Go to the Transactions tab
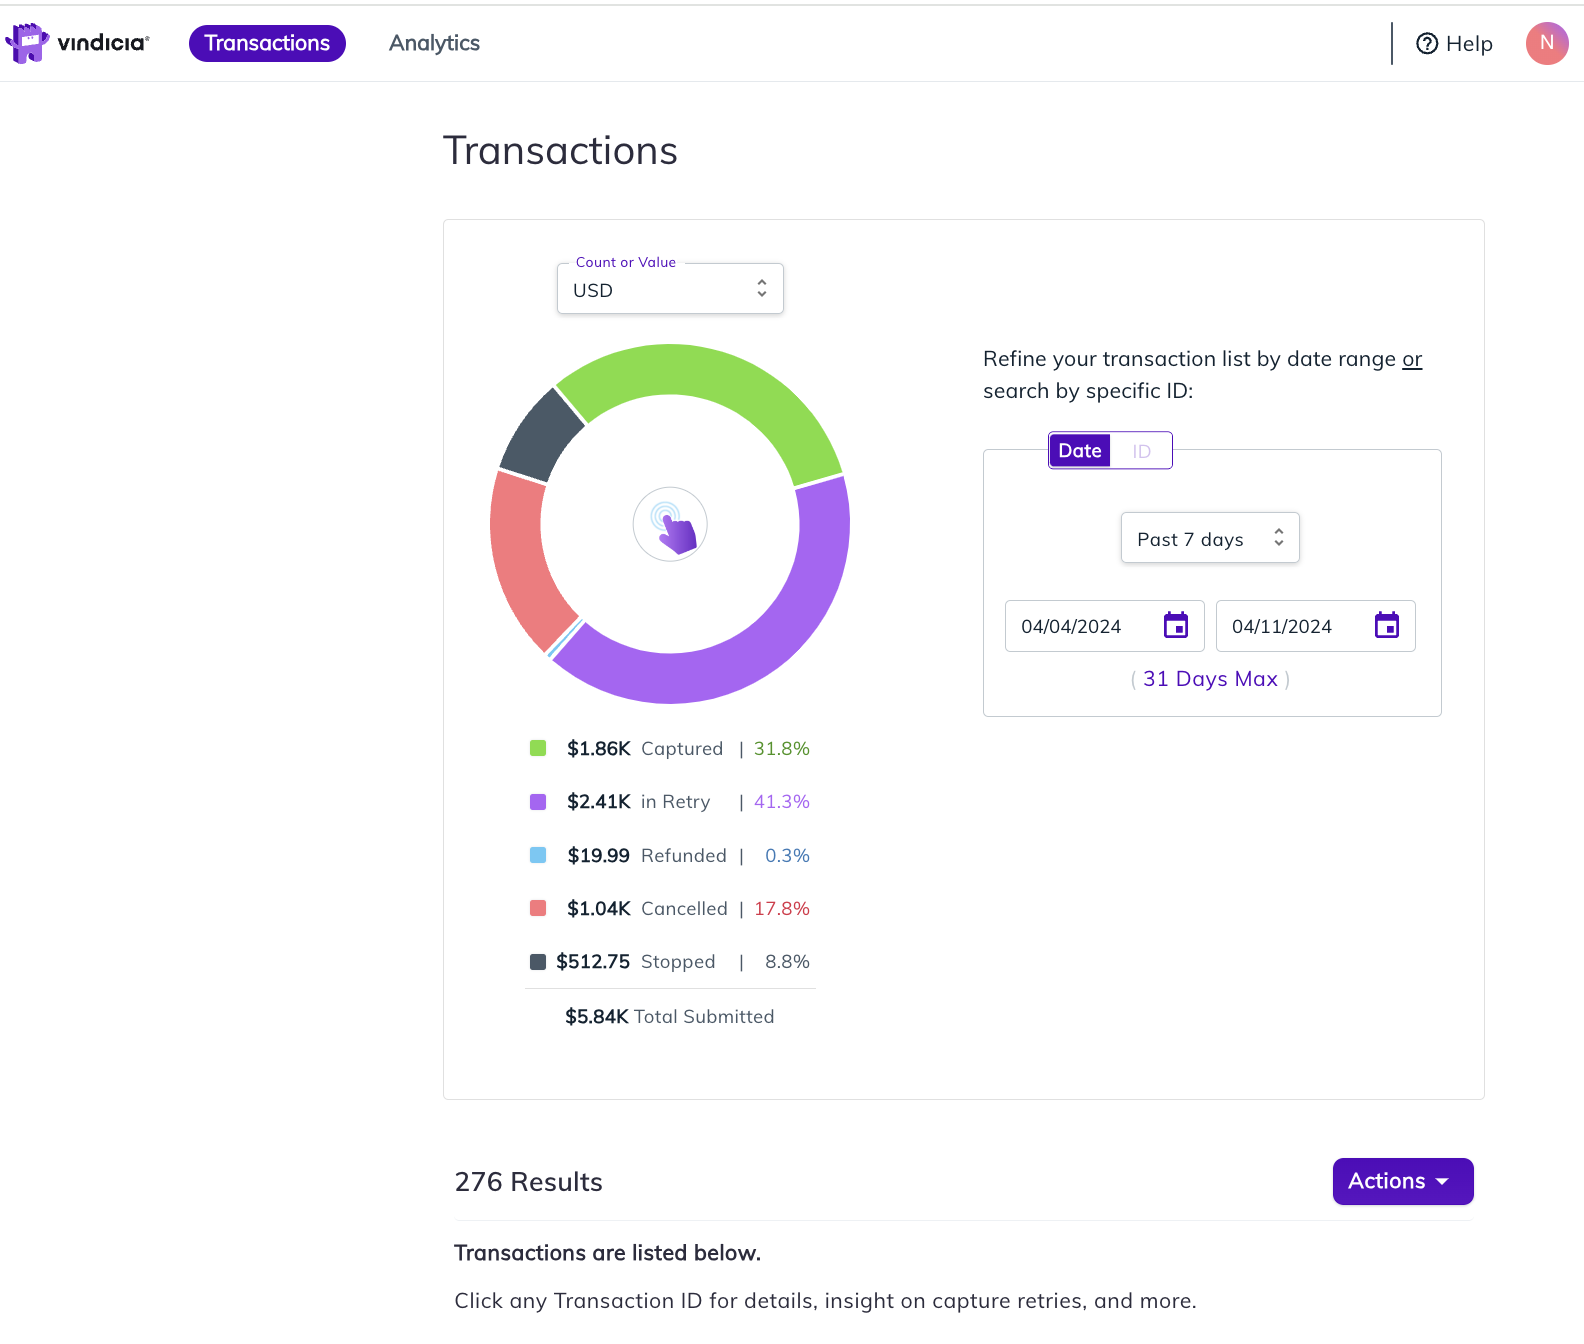This screenshot has width=1584, height=1344. point(267,43)
